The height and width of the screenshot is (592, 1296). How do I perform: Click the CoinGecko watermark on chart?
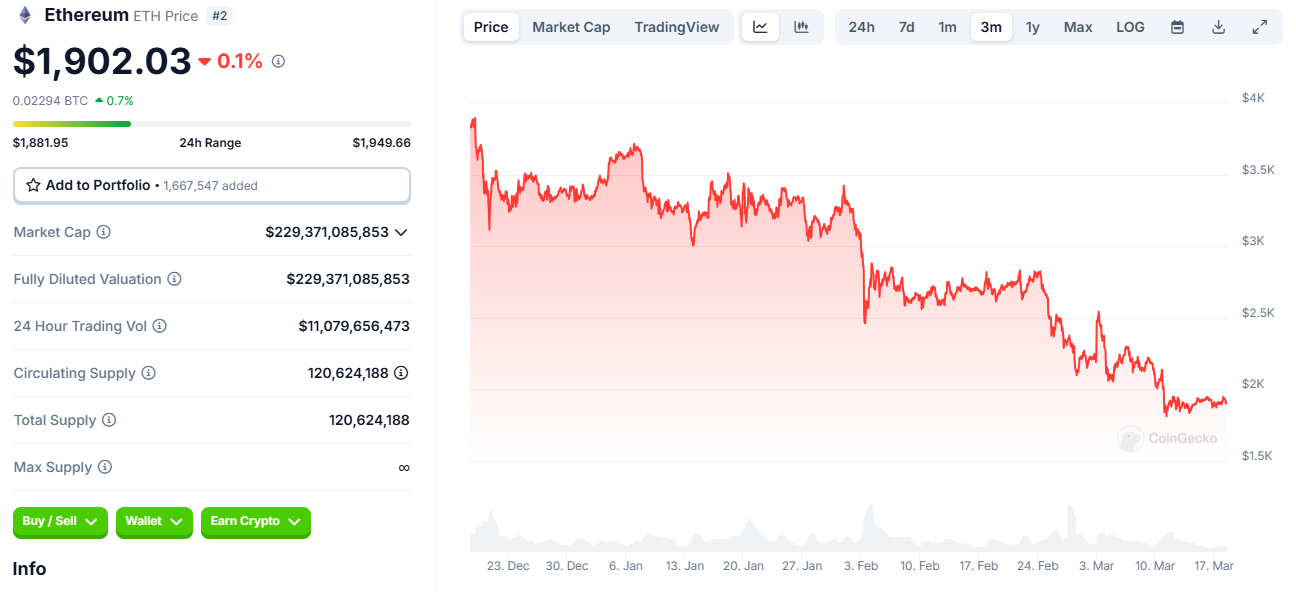pyautogui.click(x=1168, y=439)
